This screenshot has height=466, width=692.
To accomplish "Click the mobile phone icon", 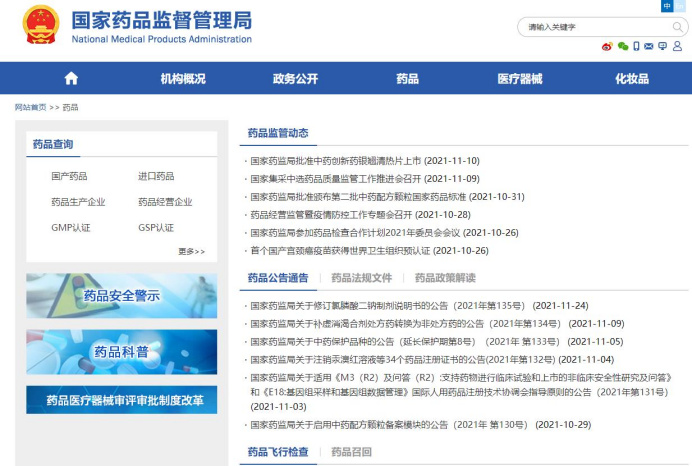I will [x=637, y=46].
